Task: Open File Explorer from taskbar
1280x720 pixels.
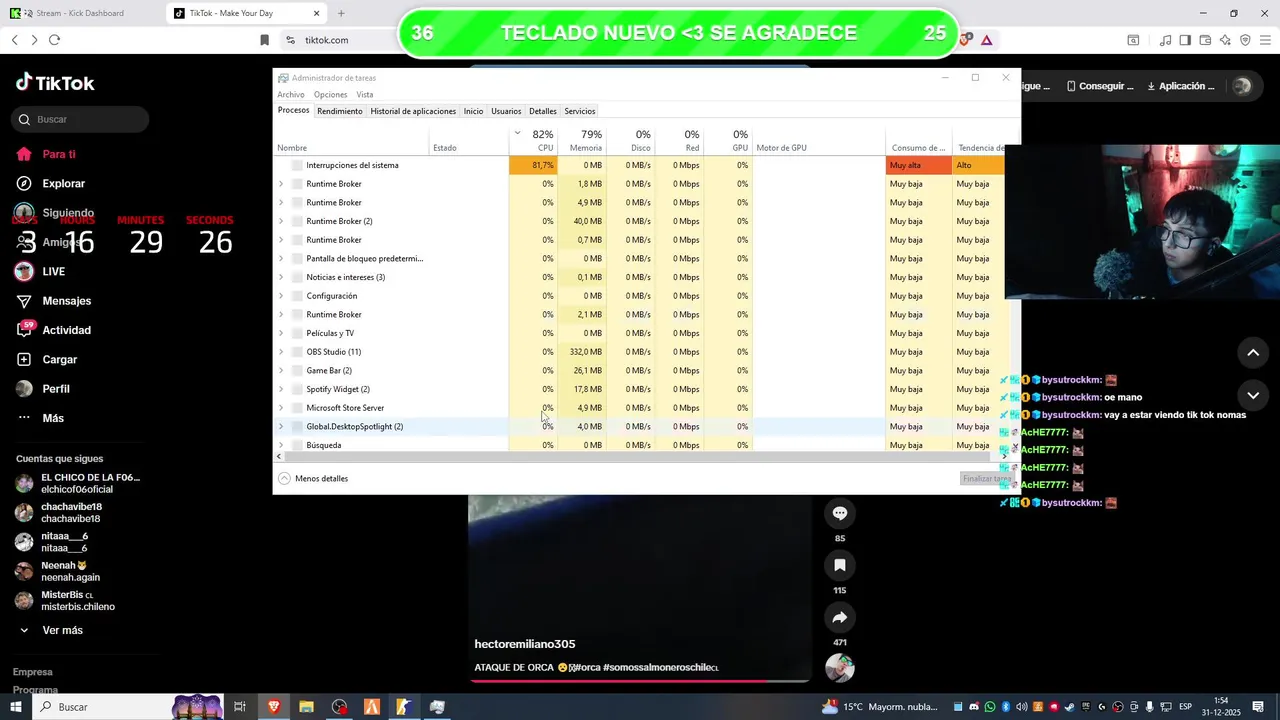Action: pyautogui.click(x=306, y=707)
